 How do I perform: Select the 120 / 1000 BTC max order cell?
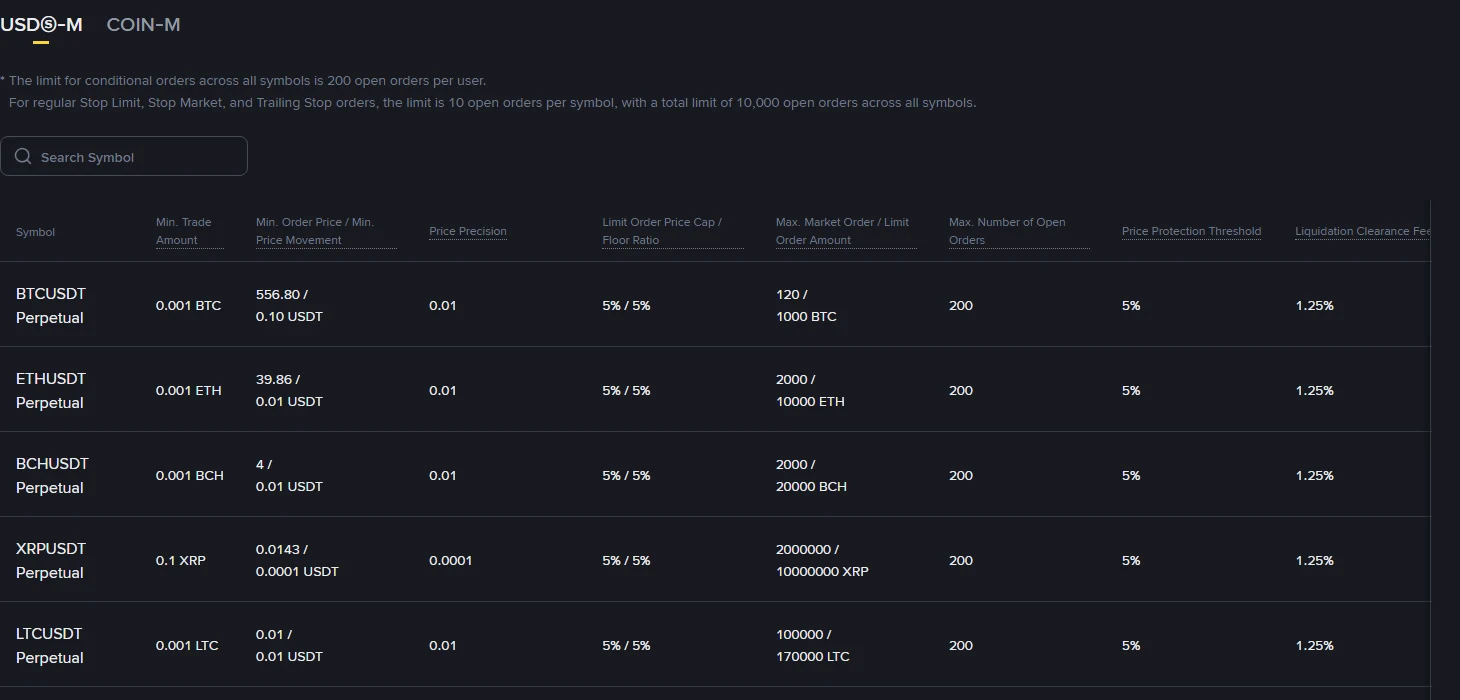[x=806, y=306]
